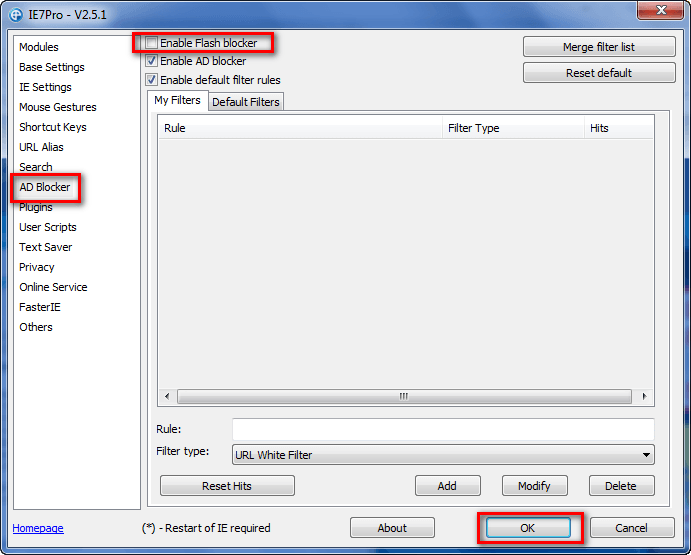Select URL Alias in sidebar

click(41, 147)
